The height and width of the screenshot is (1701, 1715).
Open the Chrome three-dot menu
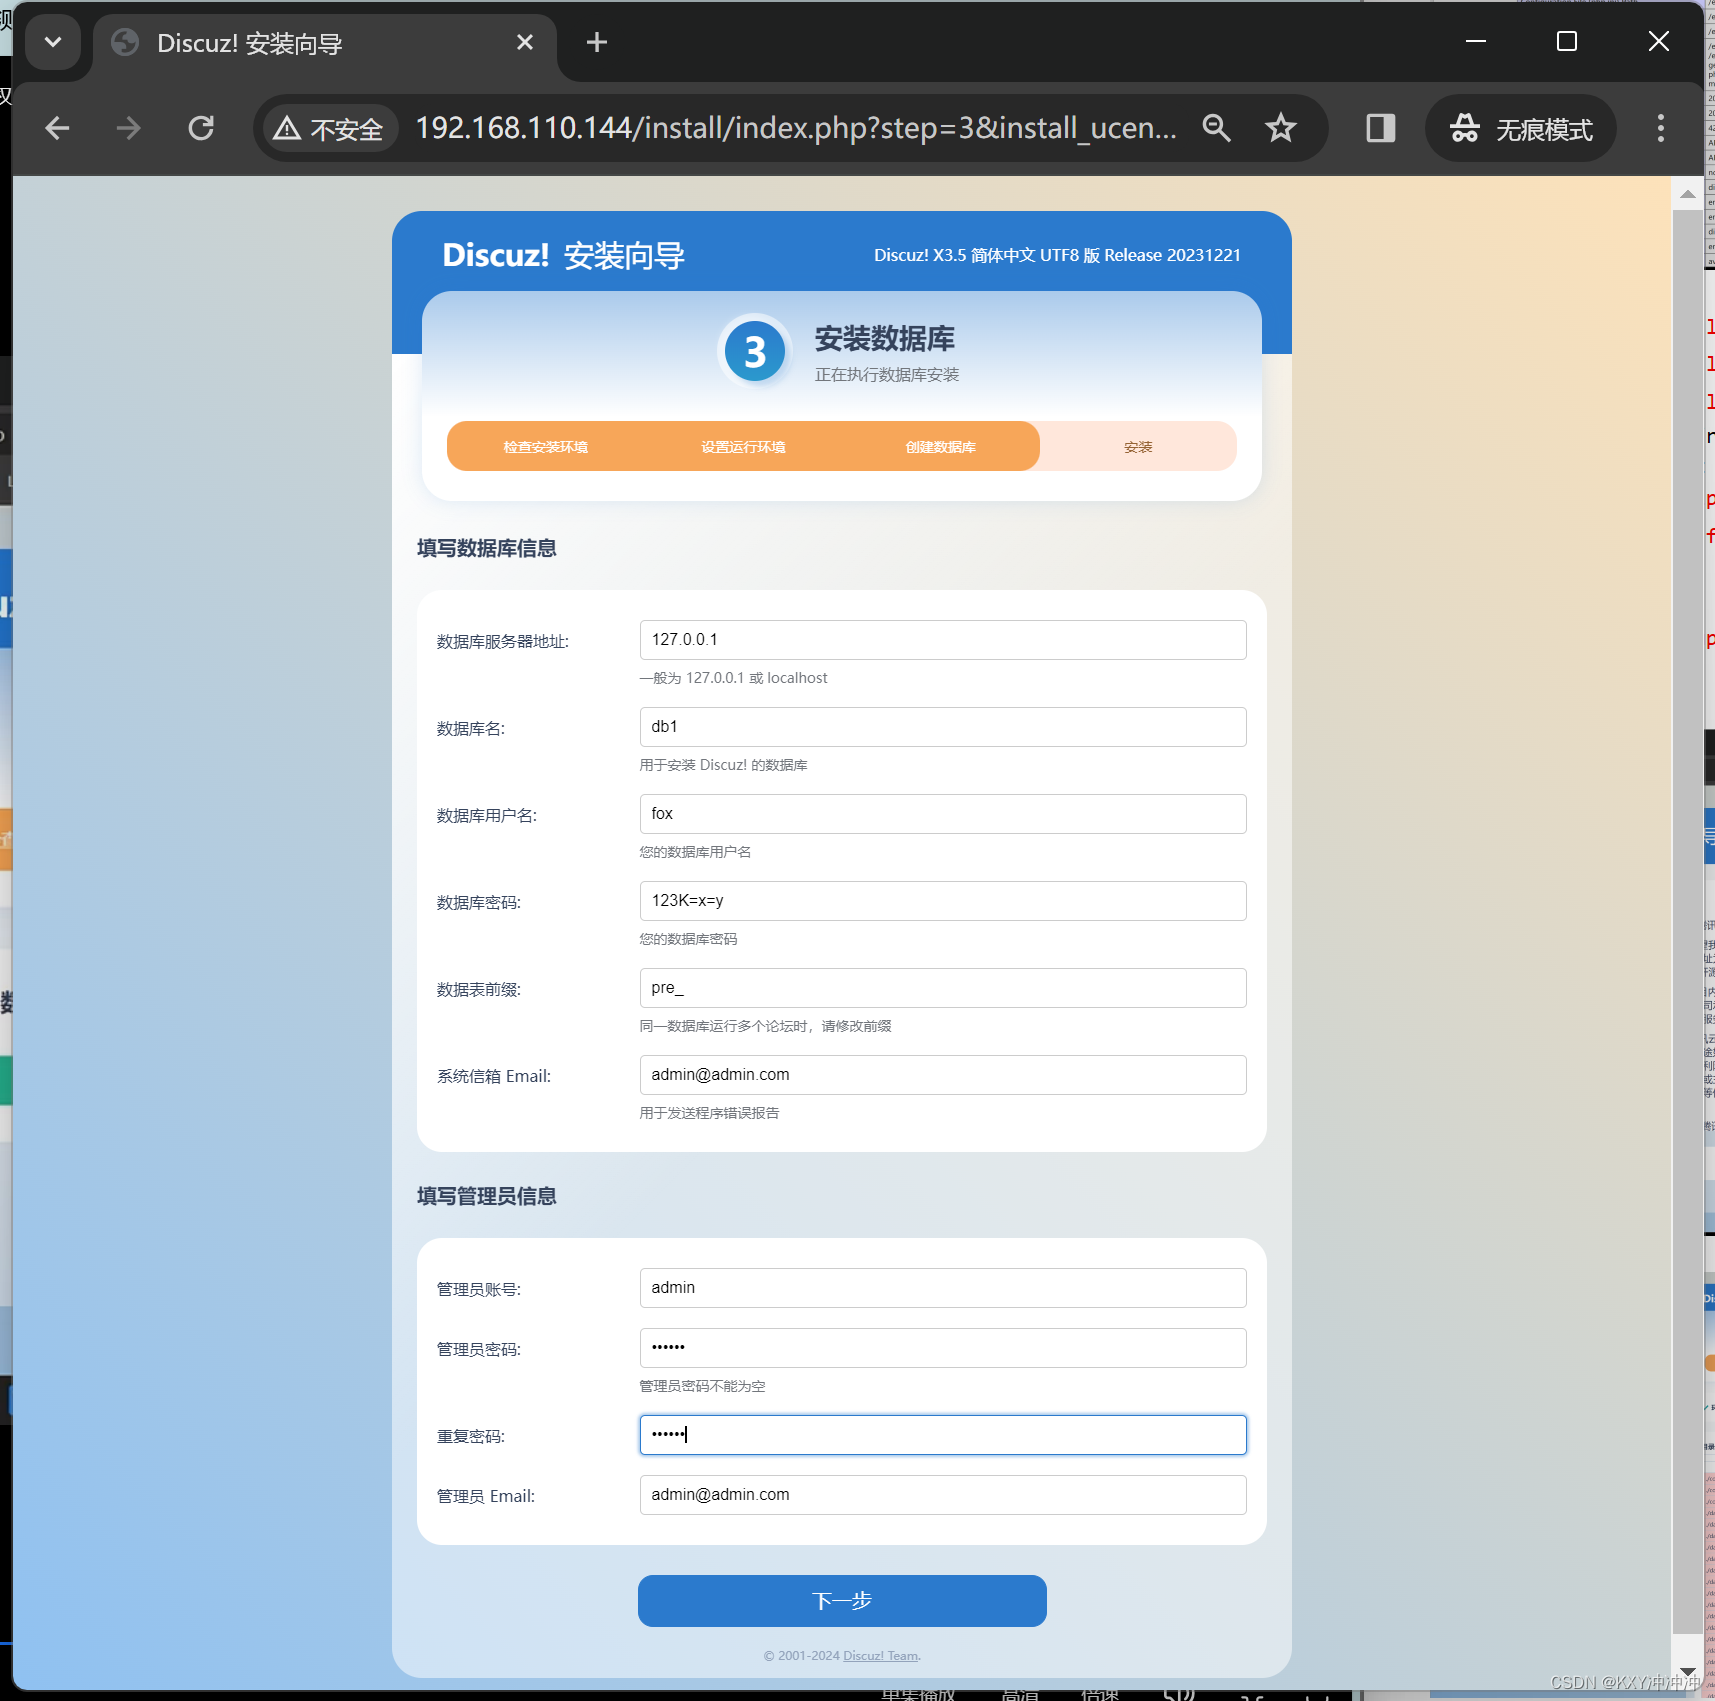1661,128
